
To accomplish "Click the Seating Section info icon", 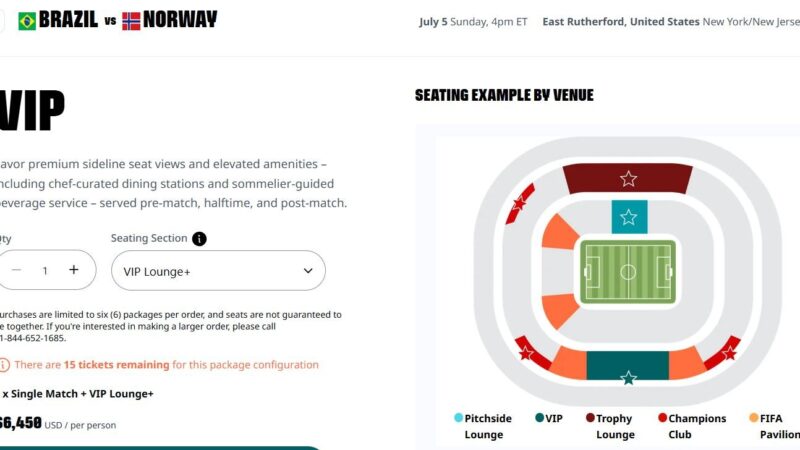I will [x=199, y=239].
